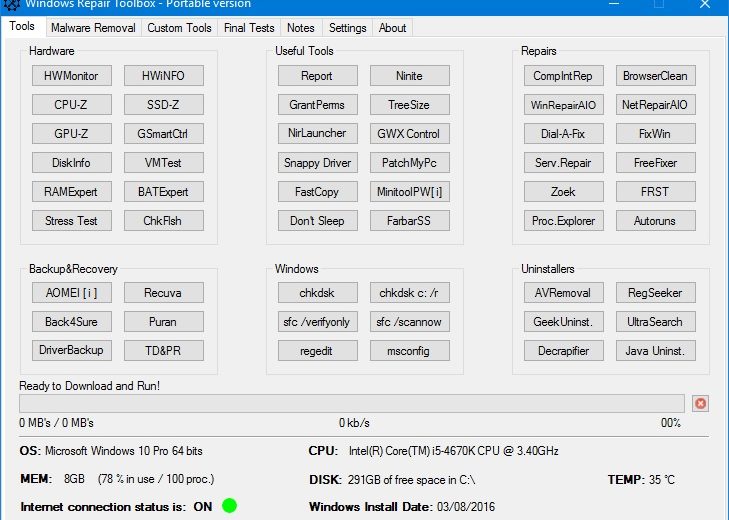Start NirLauncher

point(318,133)
